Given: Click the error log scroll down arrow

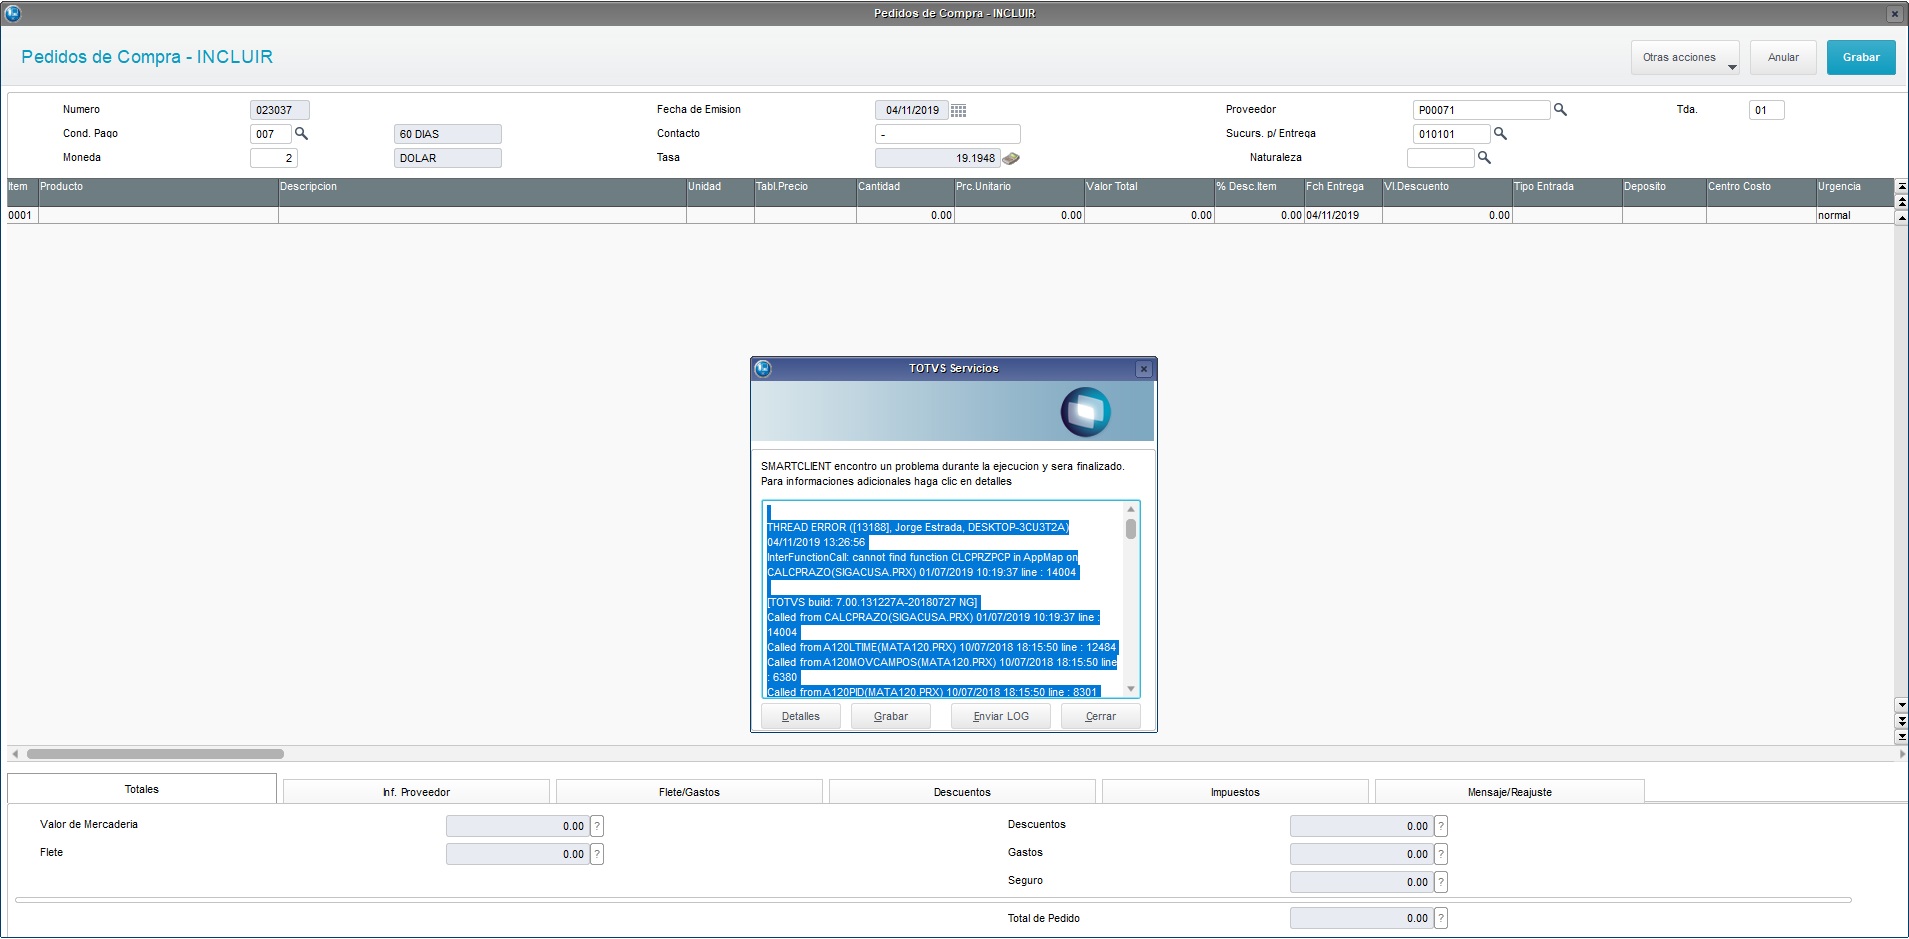Looking at the screenshot, I should (x=1131, y=689).
